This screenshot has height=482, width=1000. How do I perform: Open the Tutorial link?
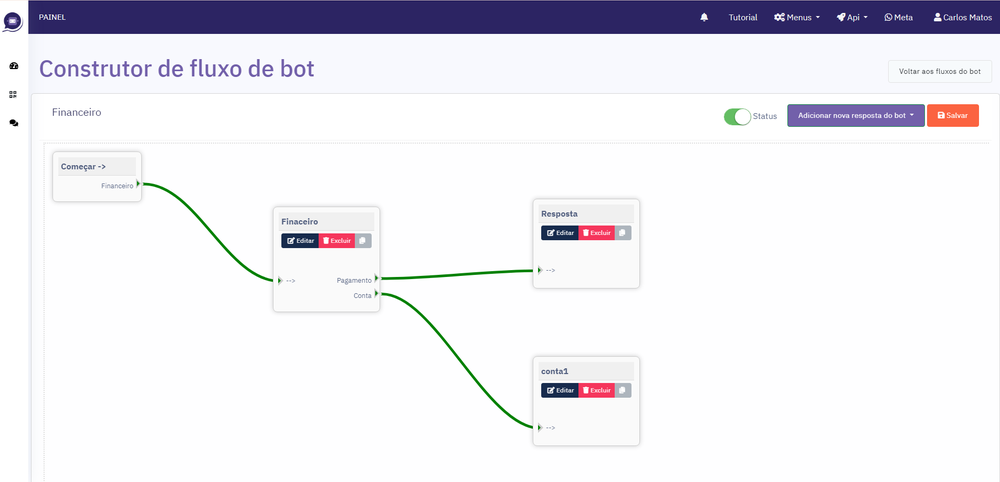(743, 17)
